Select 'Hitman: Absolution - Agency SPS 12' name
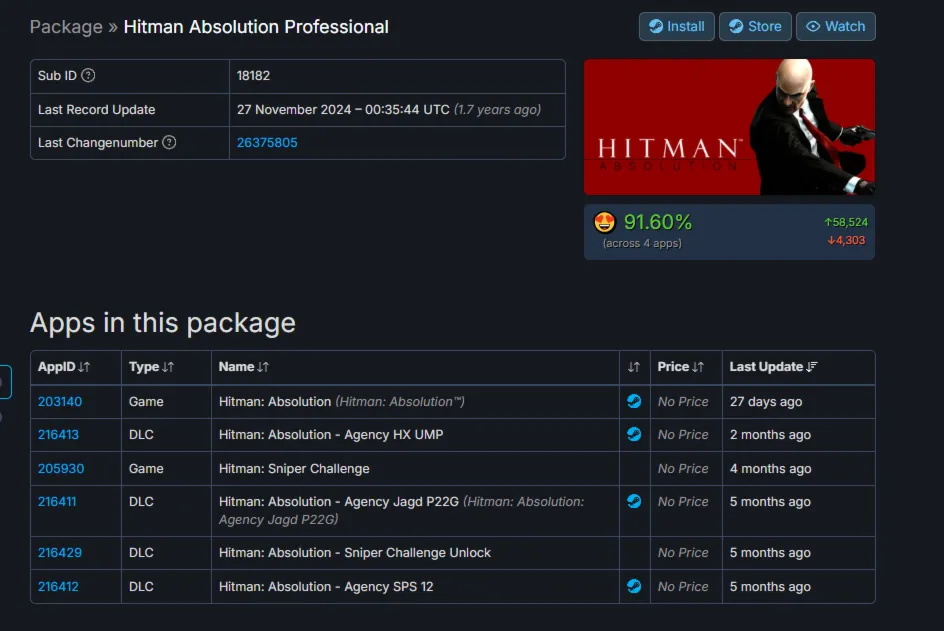Screen dimensions: 944x631 click(x=326, y=586)
